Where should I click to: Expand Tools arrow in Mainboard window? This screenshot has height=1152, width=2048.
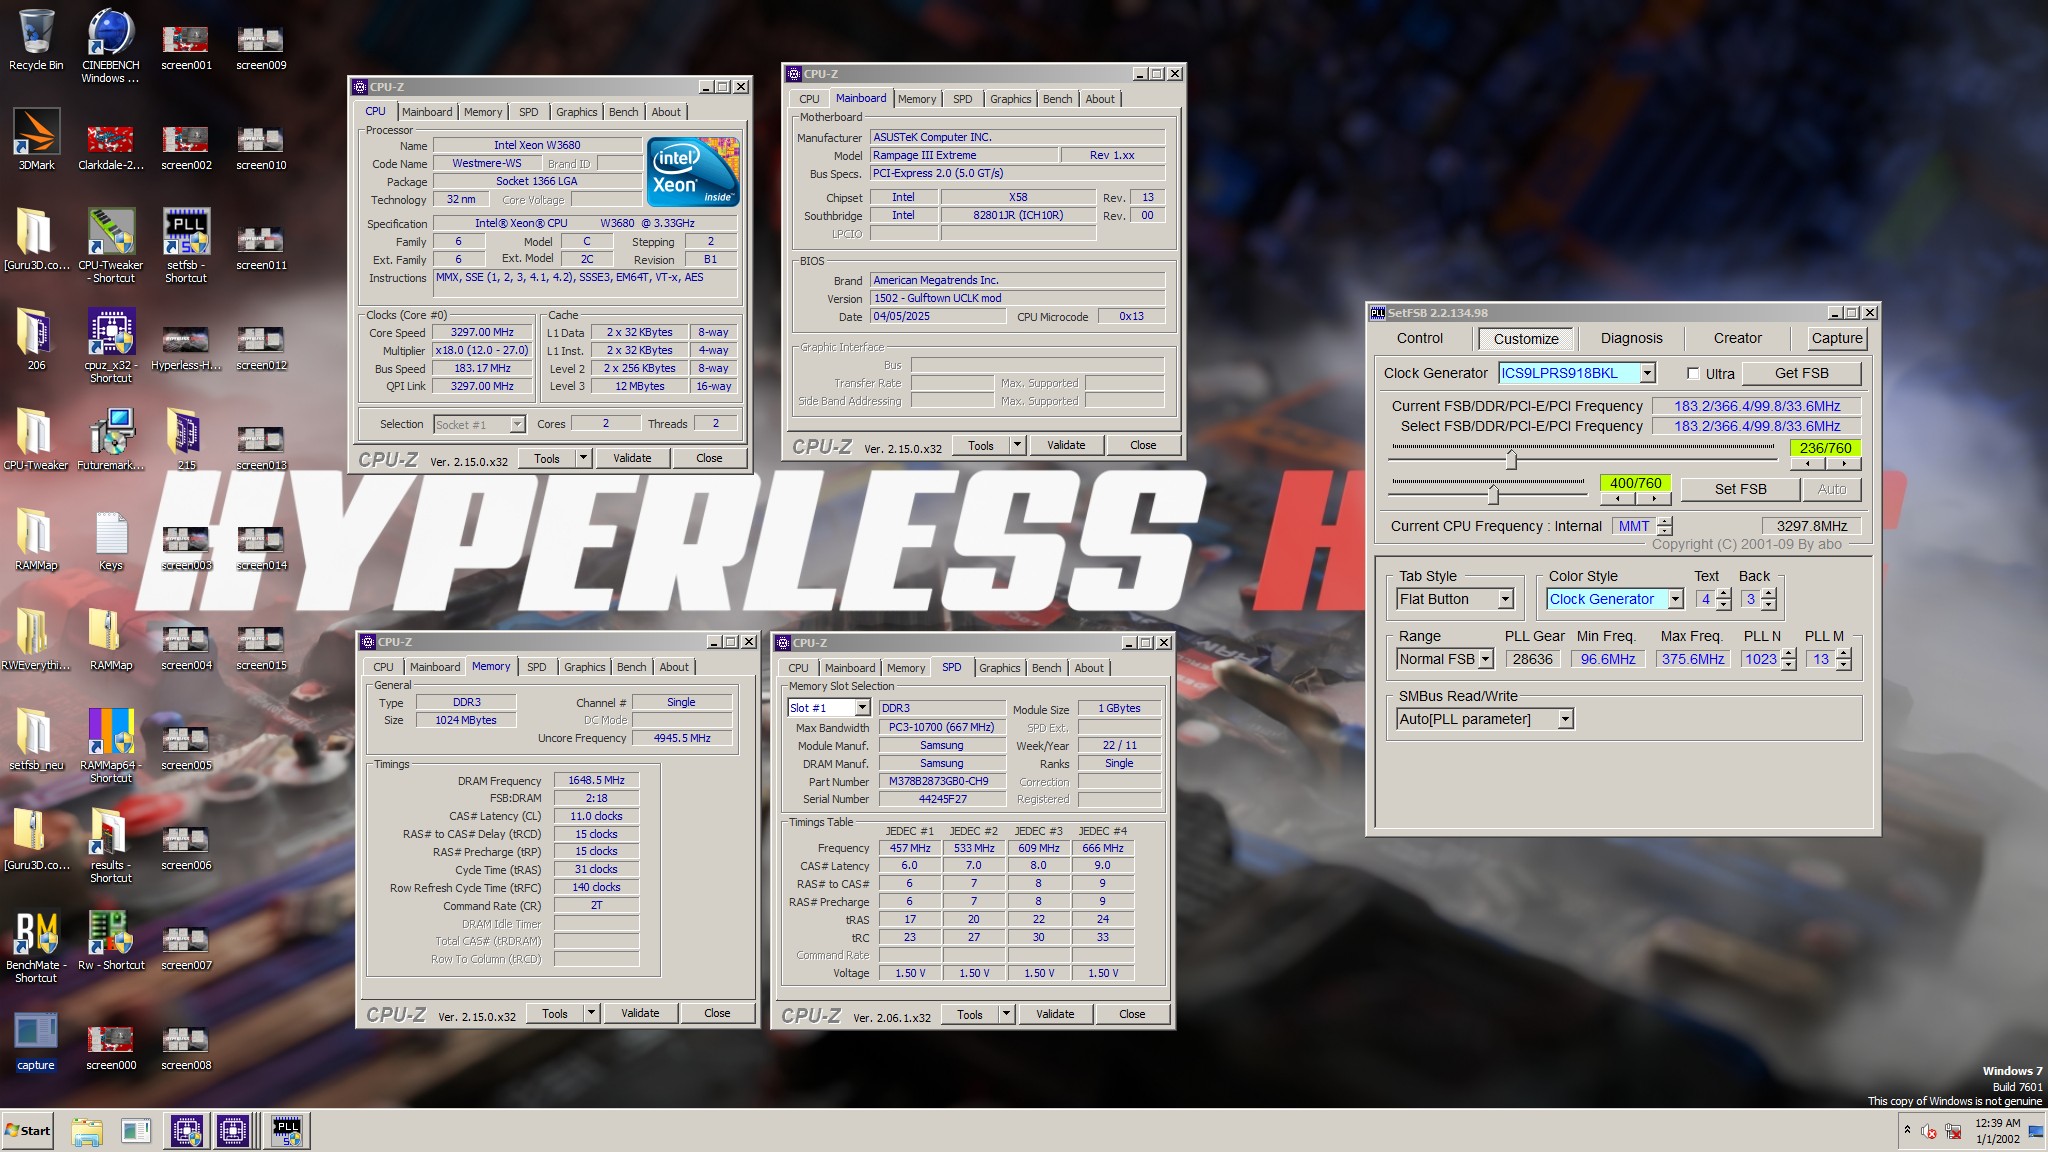(1017, 445)
